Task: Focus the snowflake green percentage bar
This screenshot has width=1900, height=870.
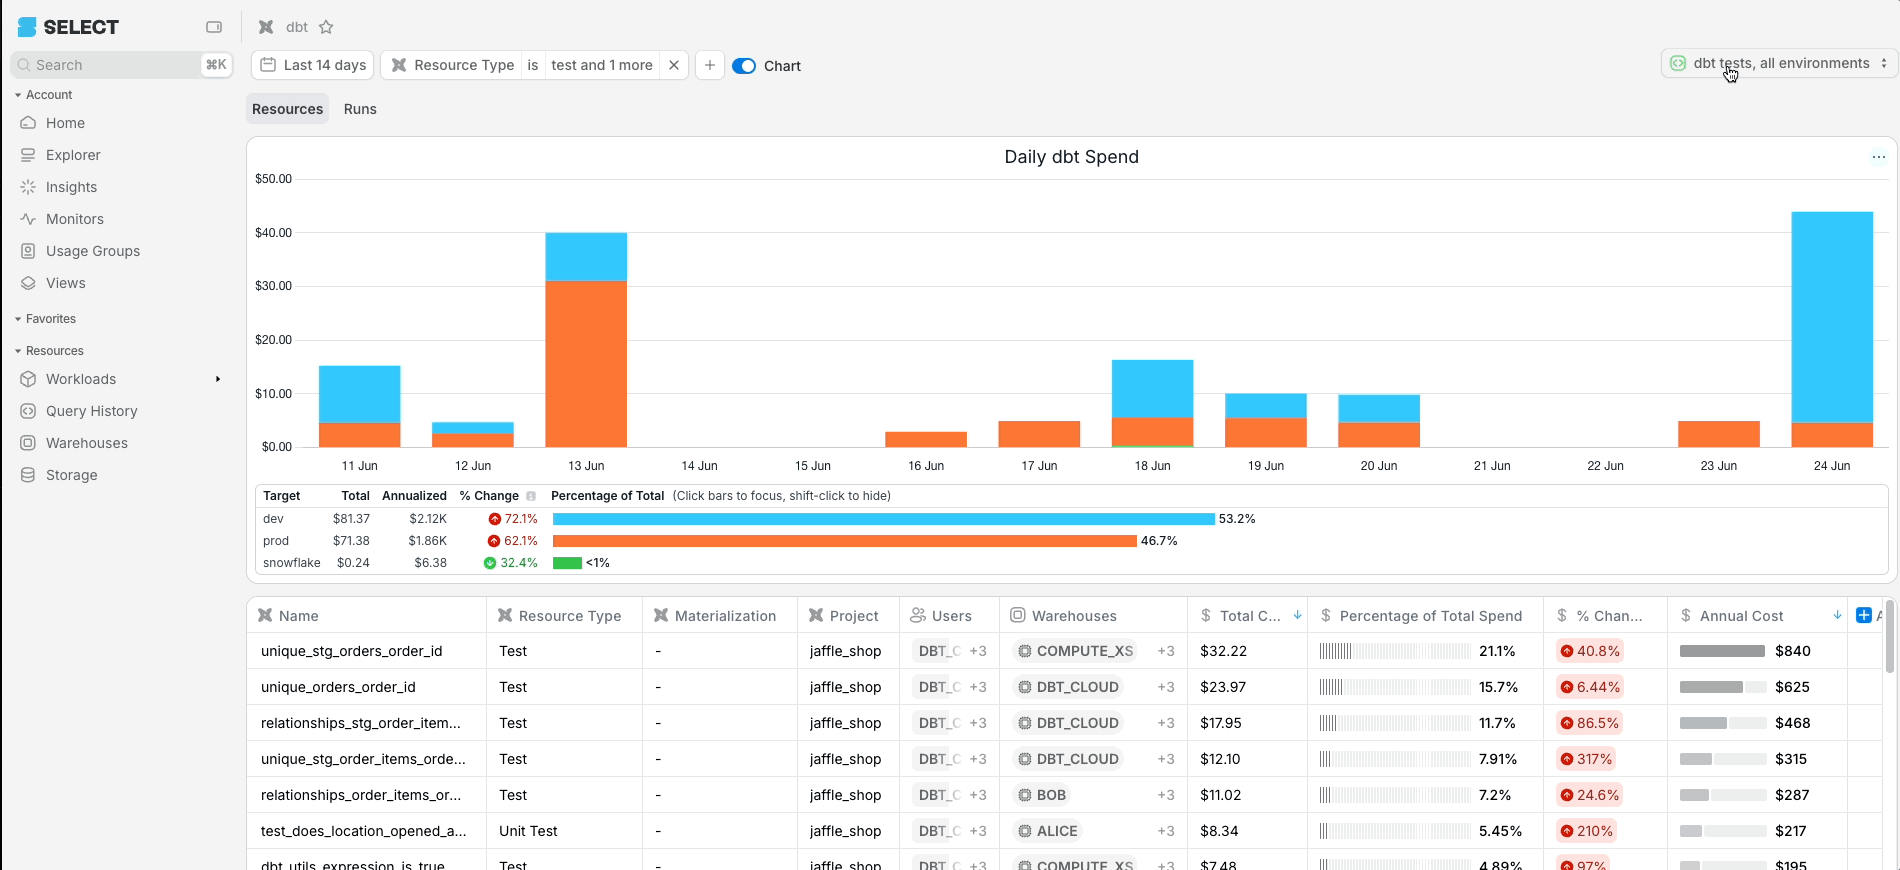Action: (x=567, y=563)
